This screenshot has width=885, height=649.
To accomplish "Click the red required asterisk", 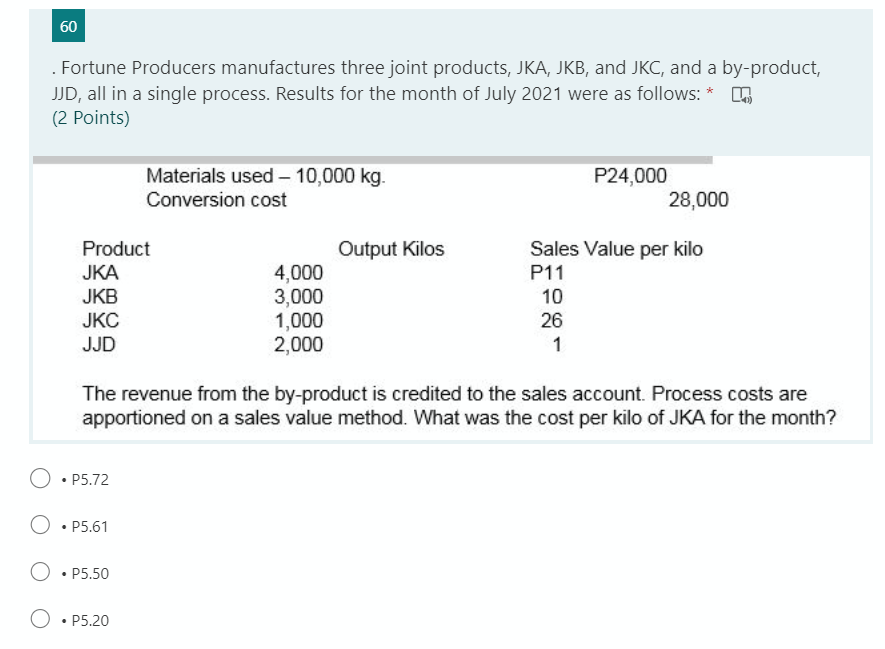I will tap(709, 91).
